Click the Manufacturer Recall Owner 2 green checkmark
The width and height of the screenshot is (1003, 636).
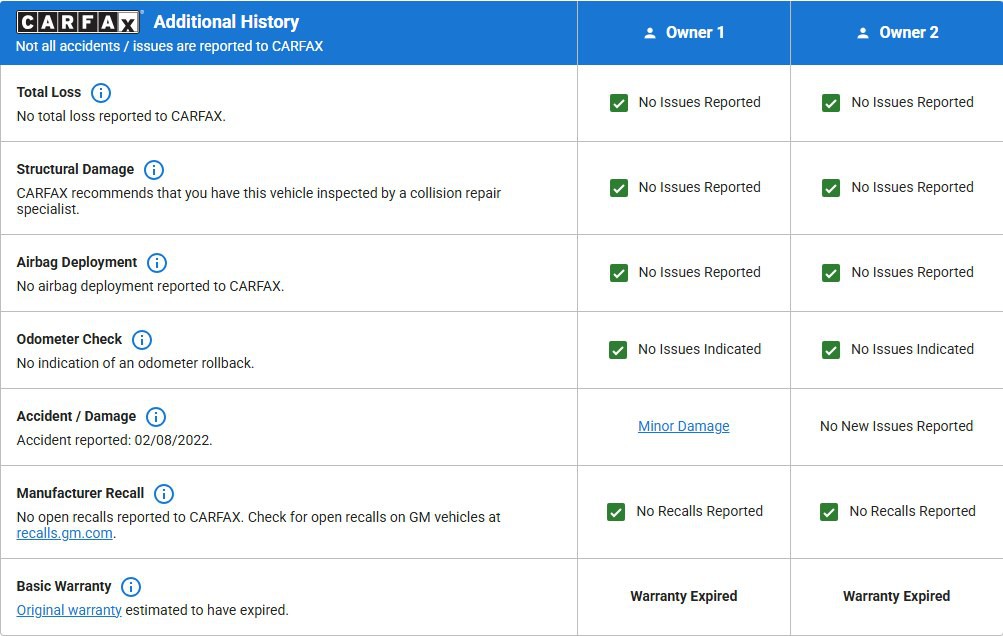point(829,512)
